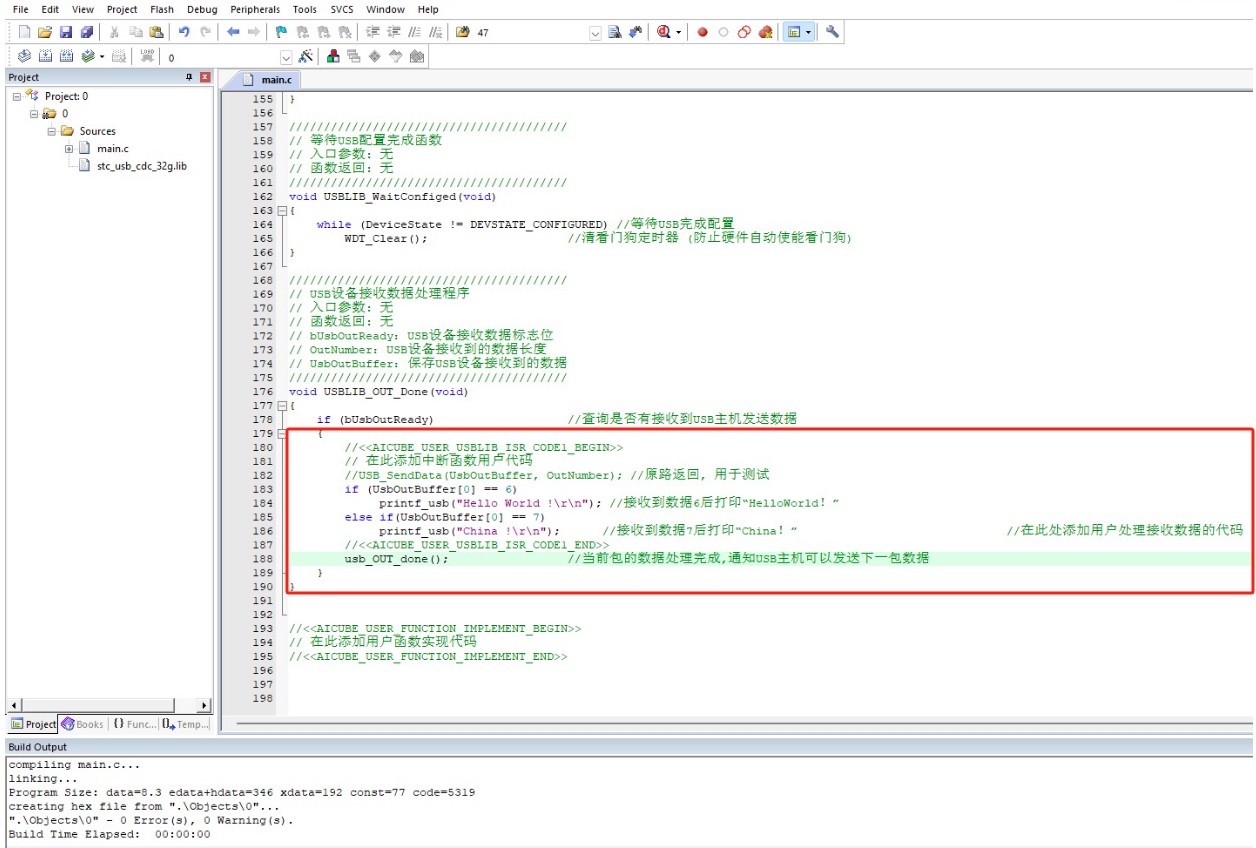Click the Cut scissors icon
1256x848 pixels.
point(115,32)
